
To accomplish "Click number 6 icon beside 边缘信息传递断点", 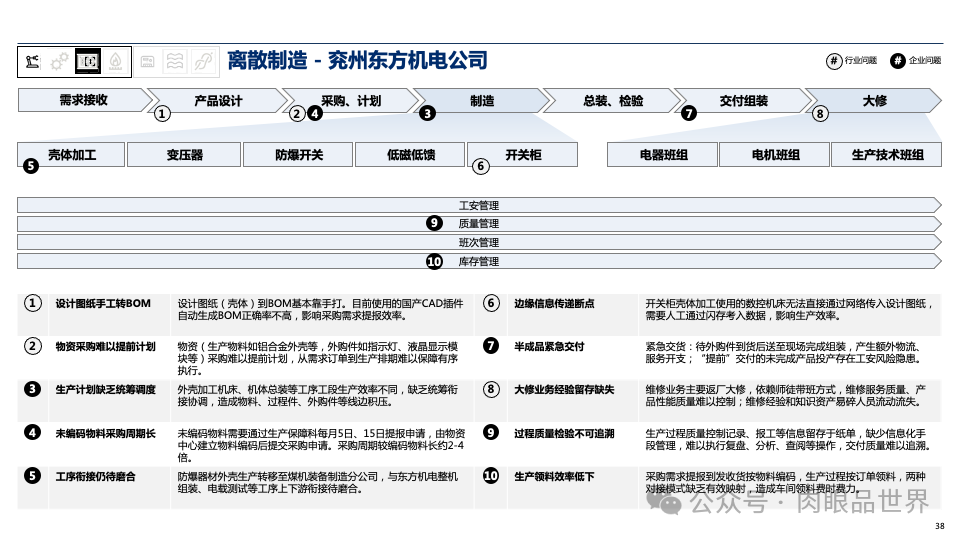I will [491, 303].
